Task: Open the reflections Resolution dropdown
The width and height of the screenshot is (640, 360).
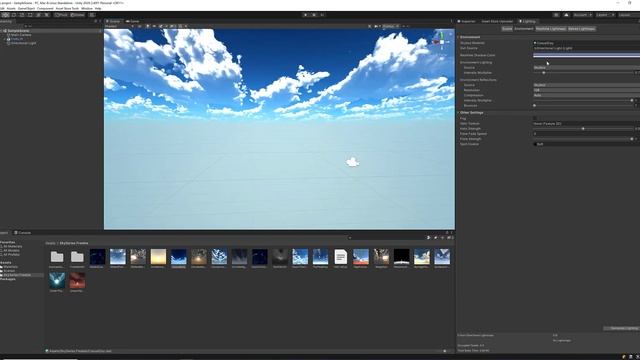Action: tap(586, 90)
